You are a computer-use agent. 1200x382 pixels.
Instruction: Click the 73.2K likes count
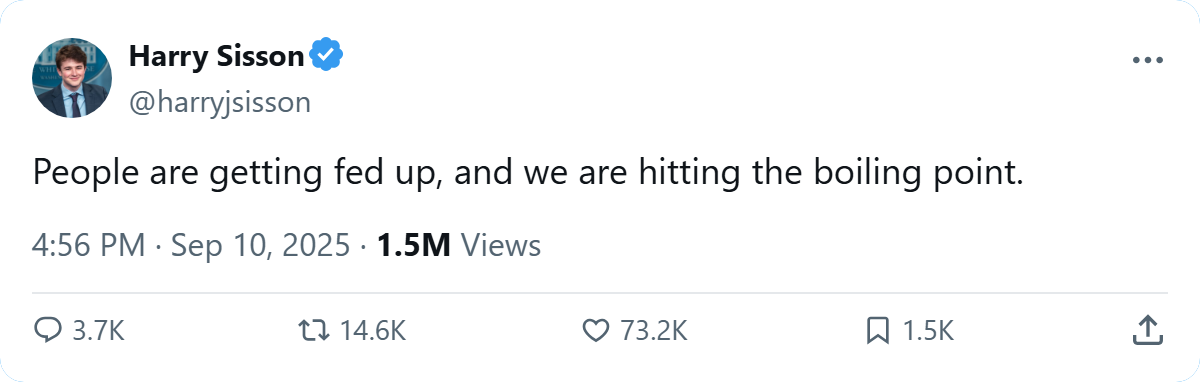point(654,331)
